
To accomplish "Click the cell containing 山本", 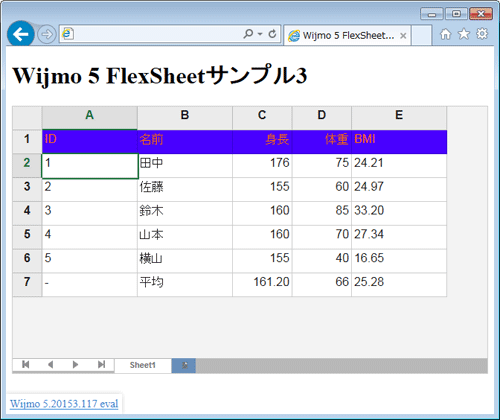I will pos(185,237).
